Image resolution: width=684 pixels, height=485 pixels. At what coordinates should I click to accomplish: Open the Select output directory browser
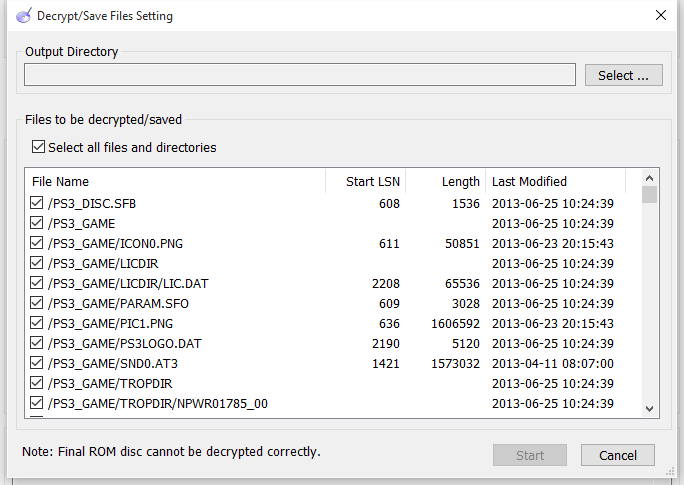click(x=623, y=75)
